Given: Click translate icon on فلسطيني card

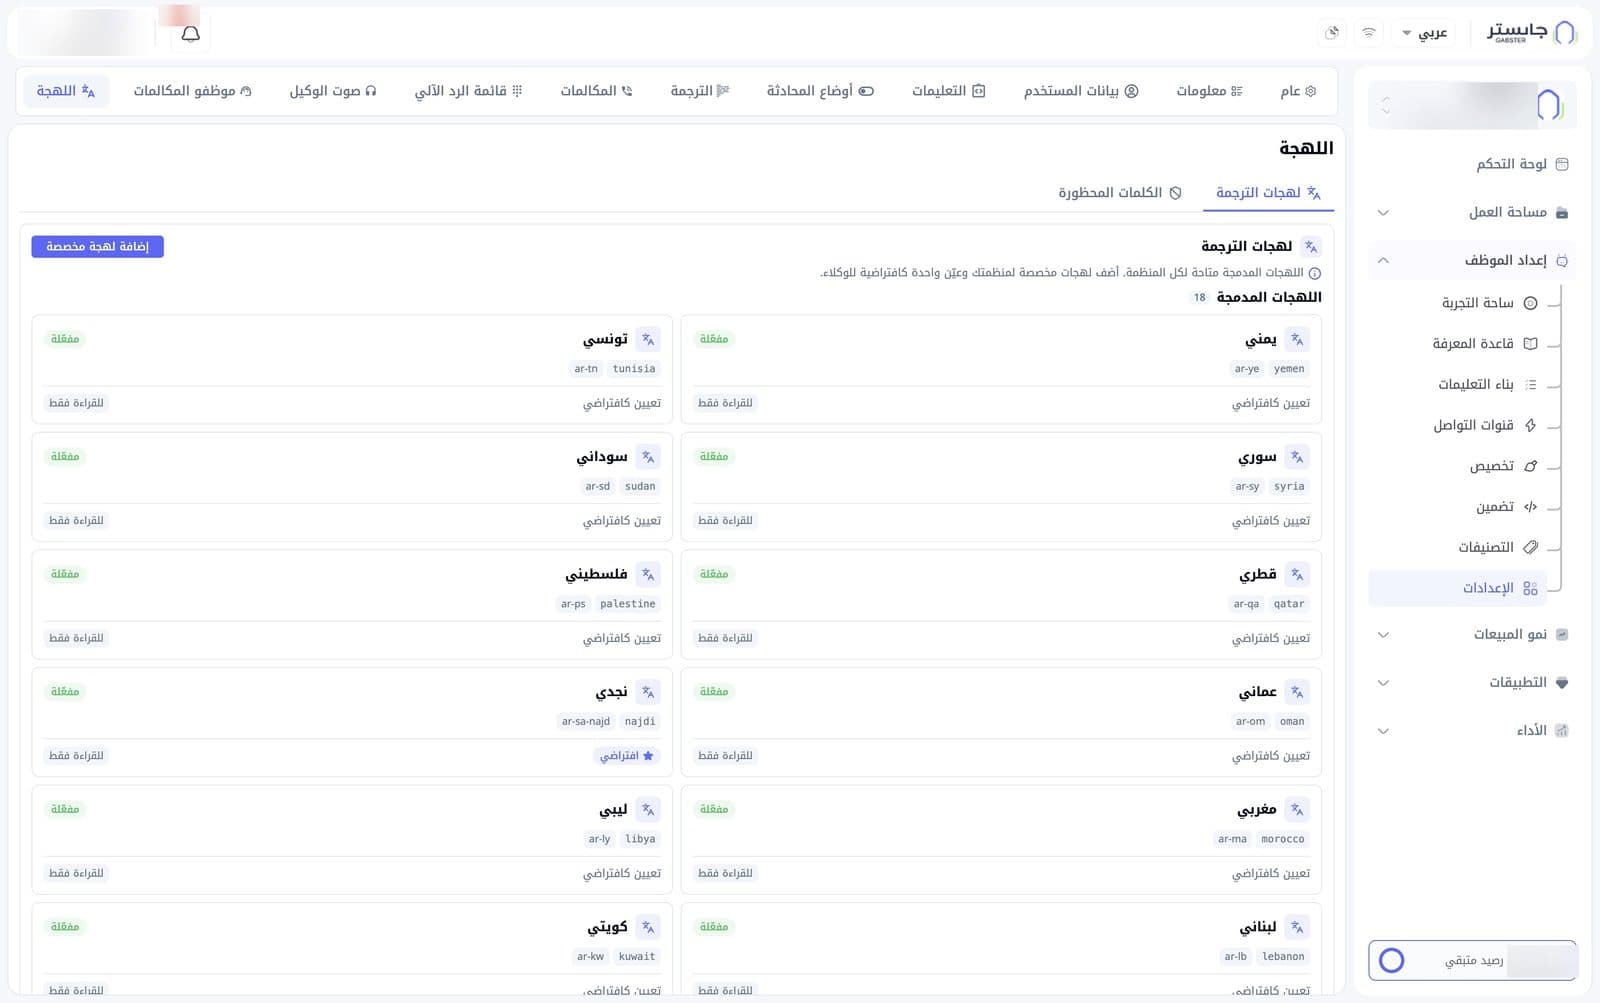Looking at the screenshot, I should (x=648, y=574).
